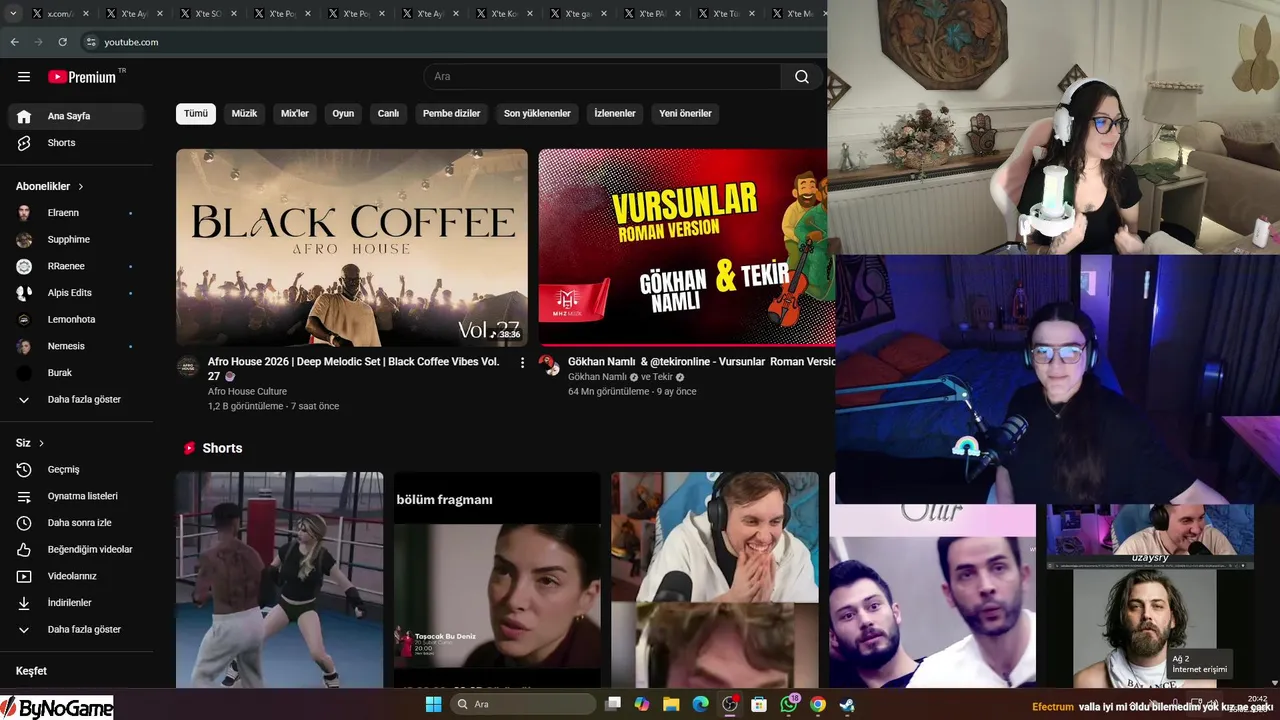Open the Windows Start menu

click(x=433, y=704)
